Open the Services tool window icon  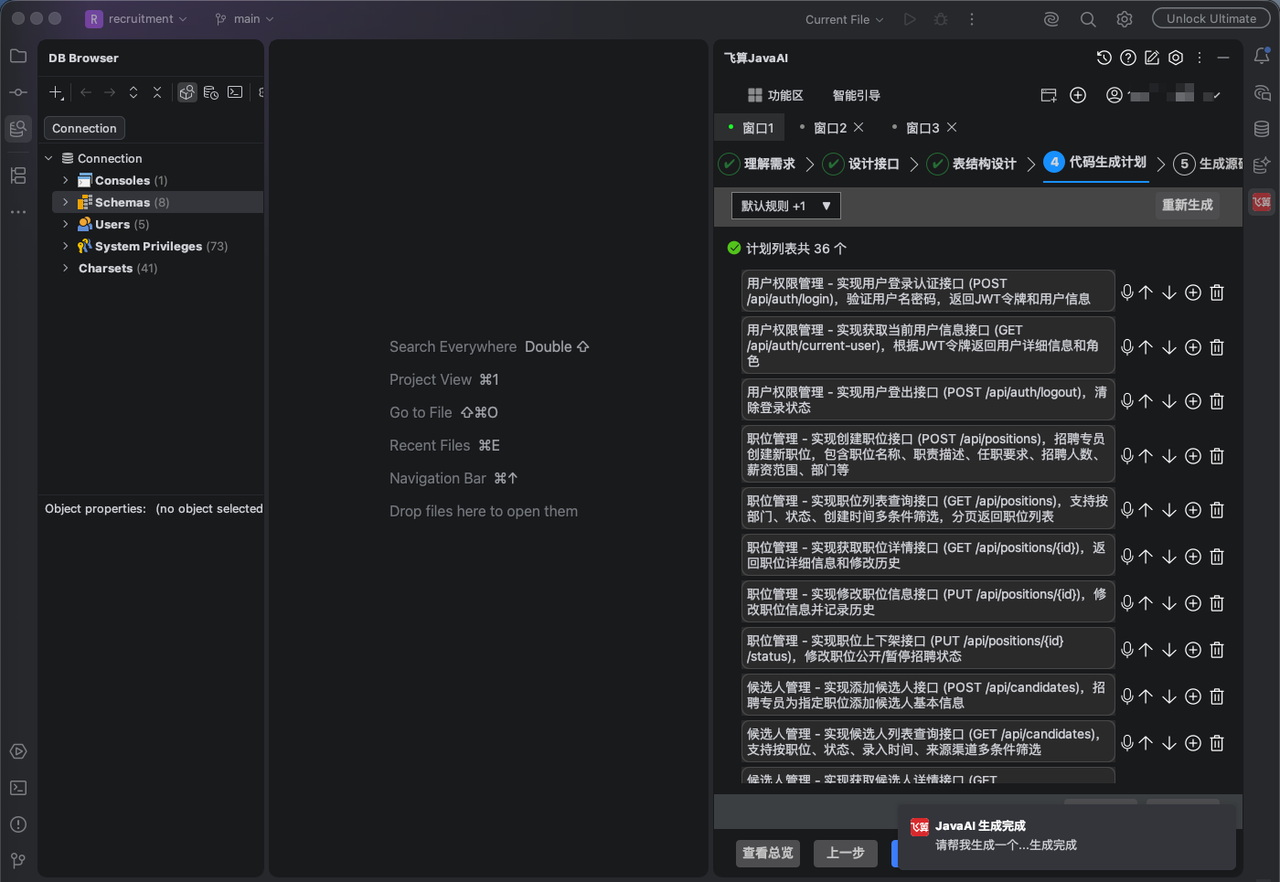click(18, 752)
